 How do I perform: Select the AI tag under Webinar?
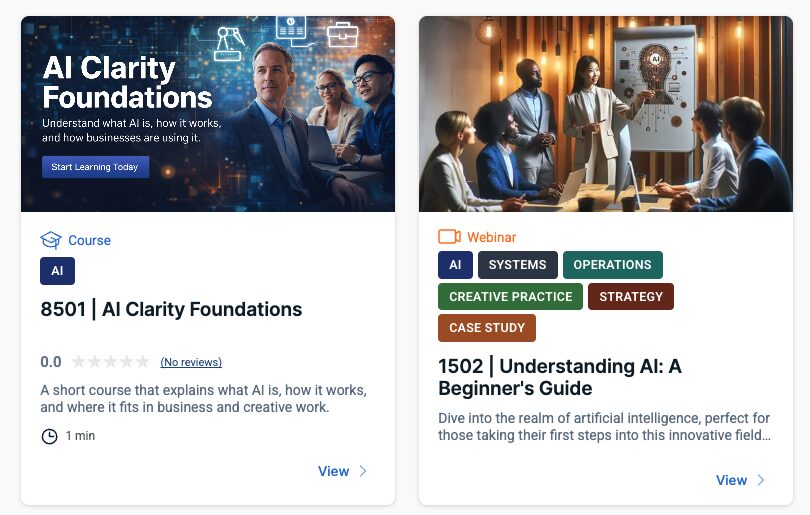[455, 265]
